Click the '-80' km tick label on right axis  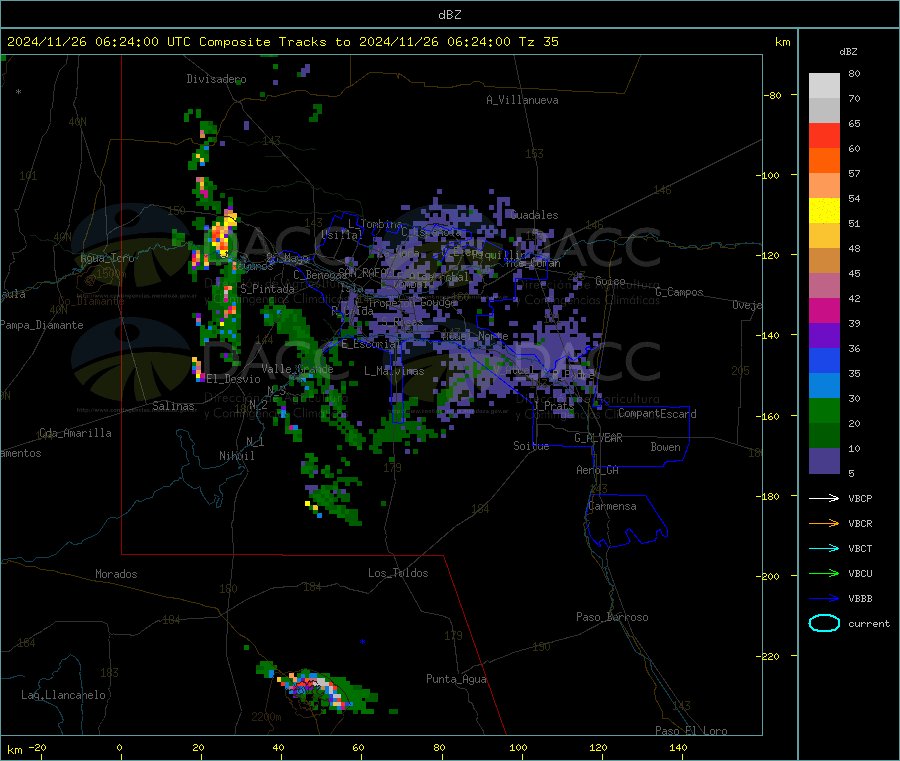[772, 95]
